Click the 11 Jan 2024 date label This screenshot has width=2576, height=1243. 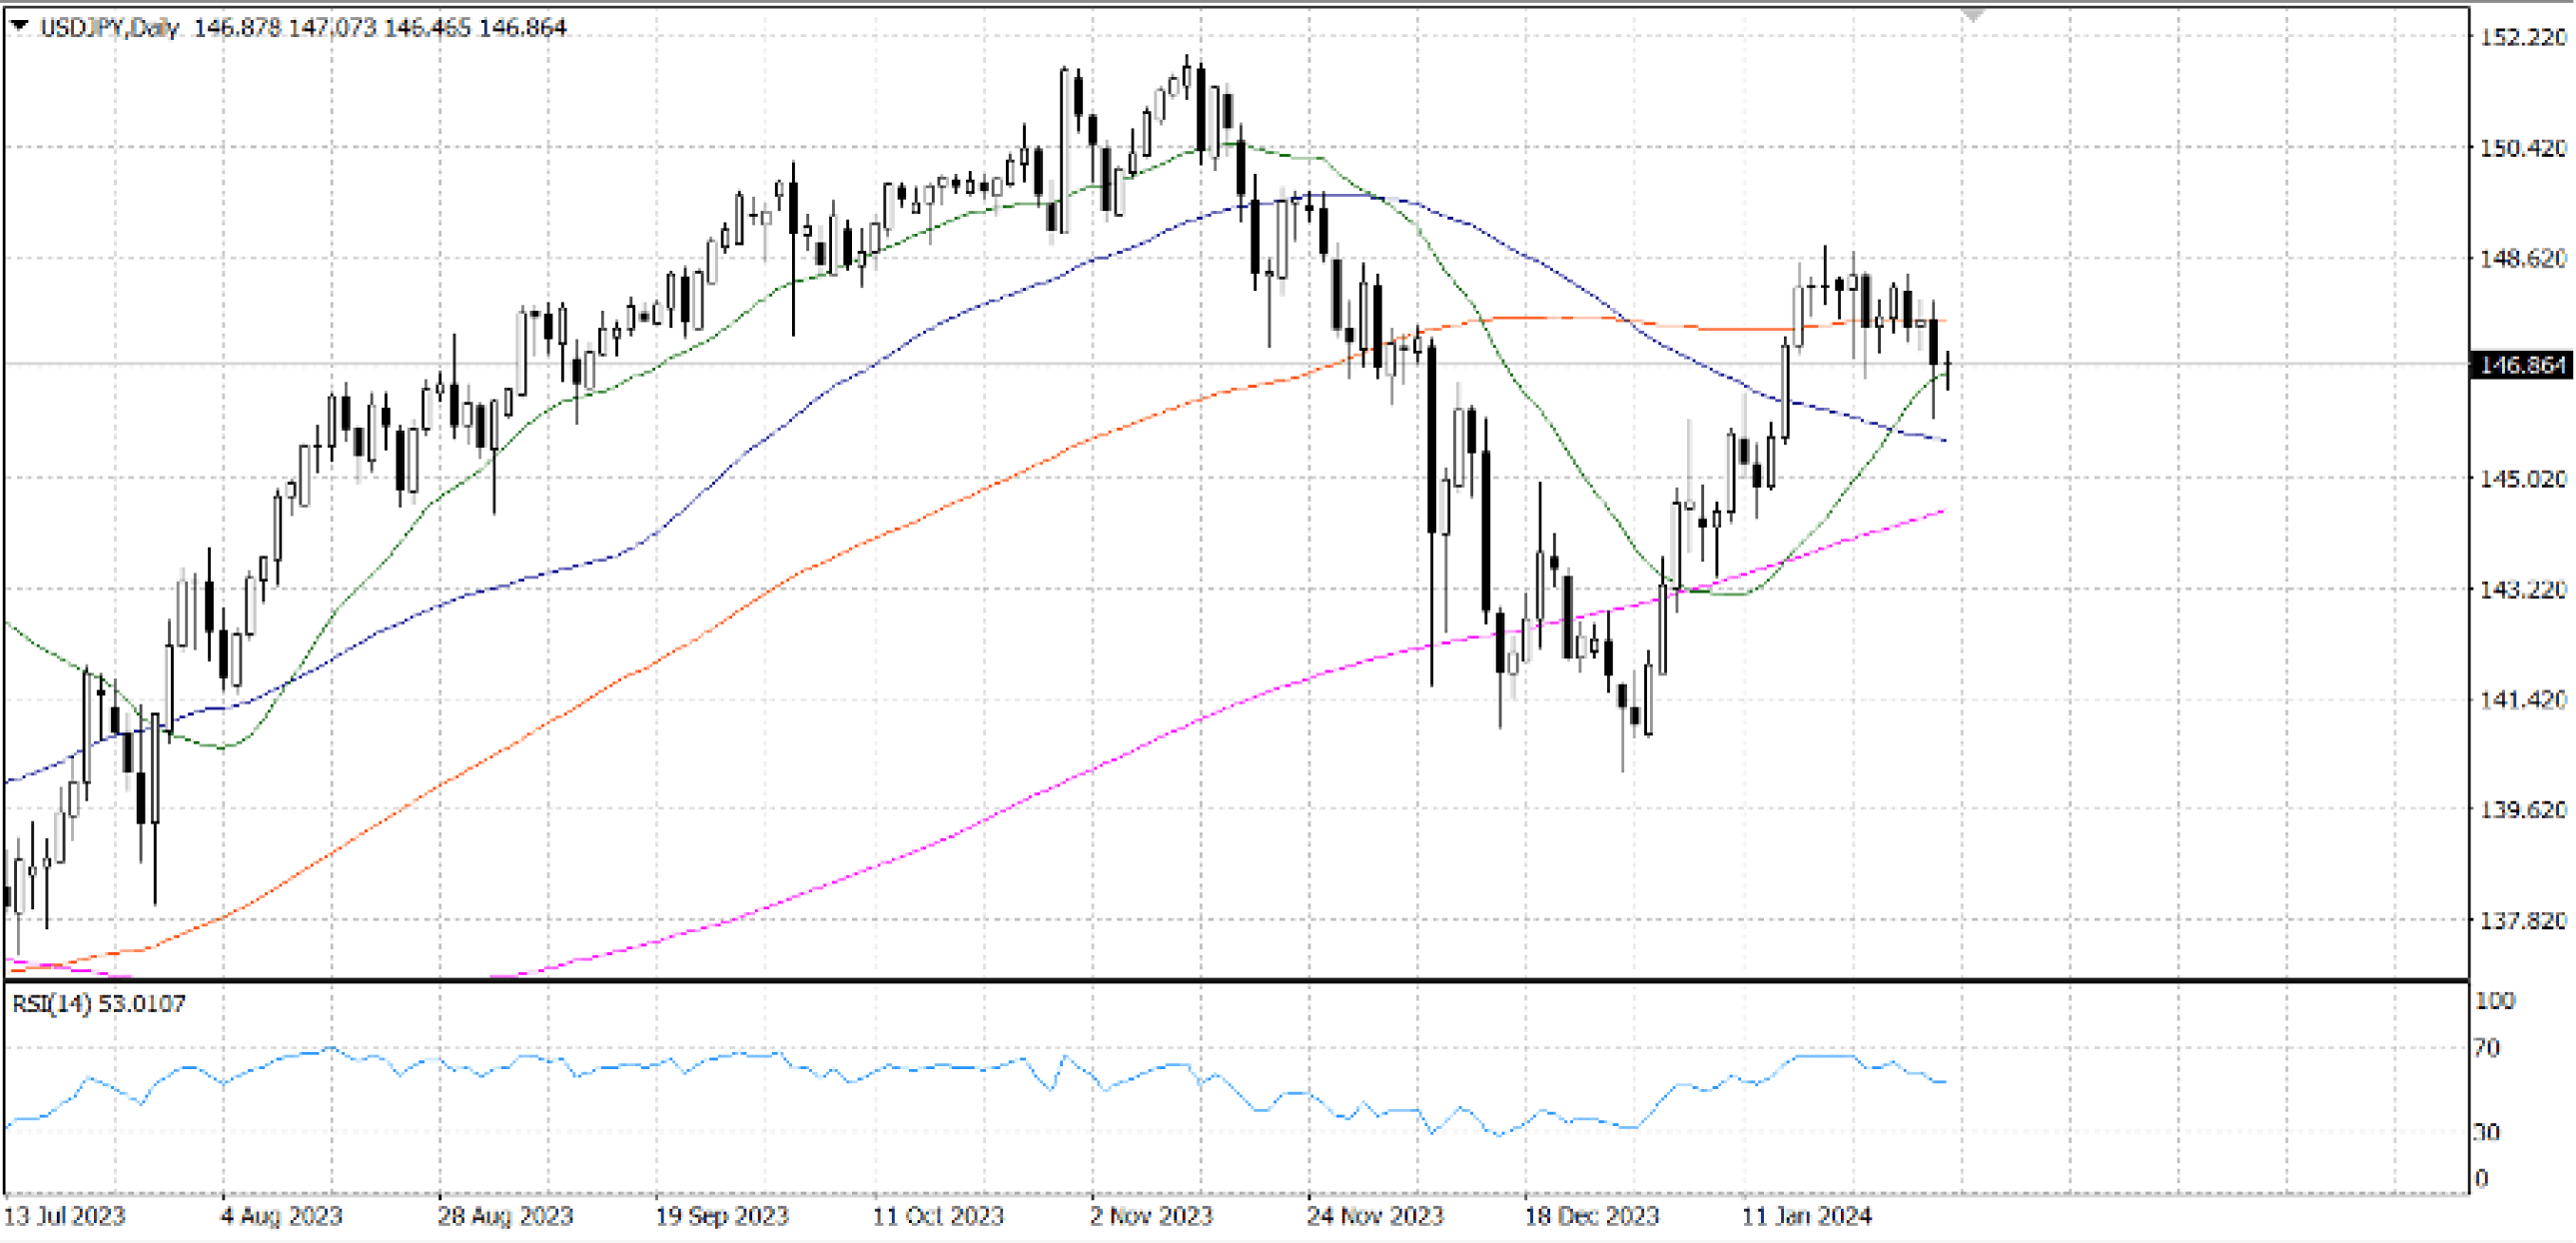pyautogui.click(x=1805, y=1216)
